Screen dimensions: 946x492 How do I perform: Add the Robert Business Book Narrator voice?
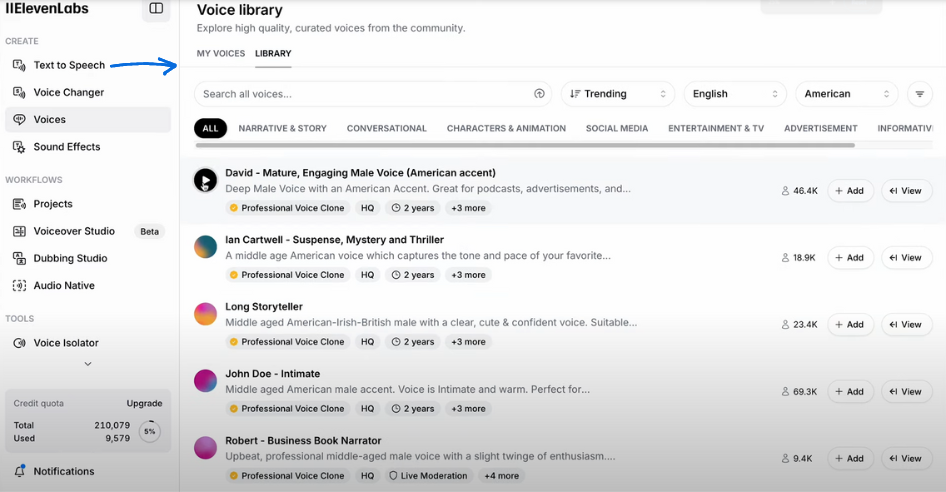849,459
